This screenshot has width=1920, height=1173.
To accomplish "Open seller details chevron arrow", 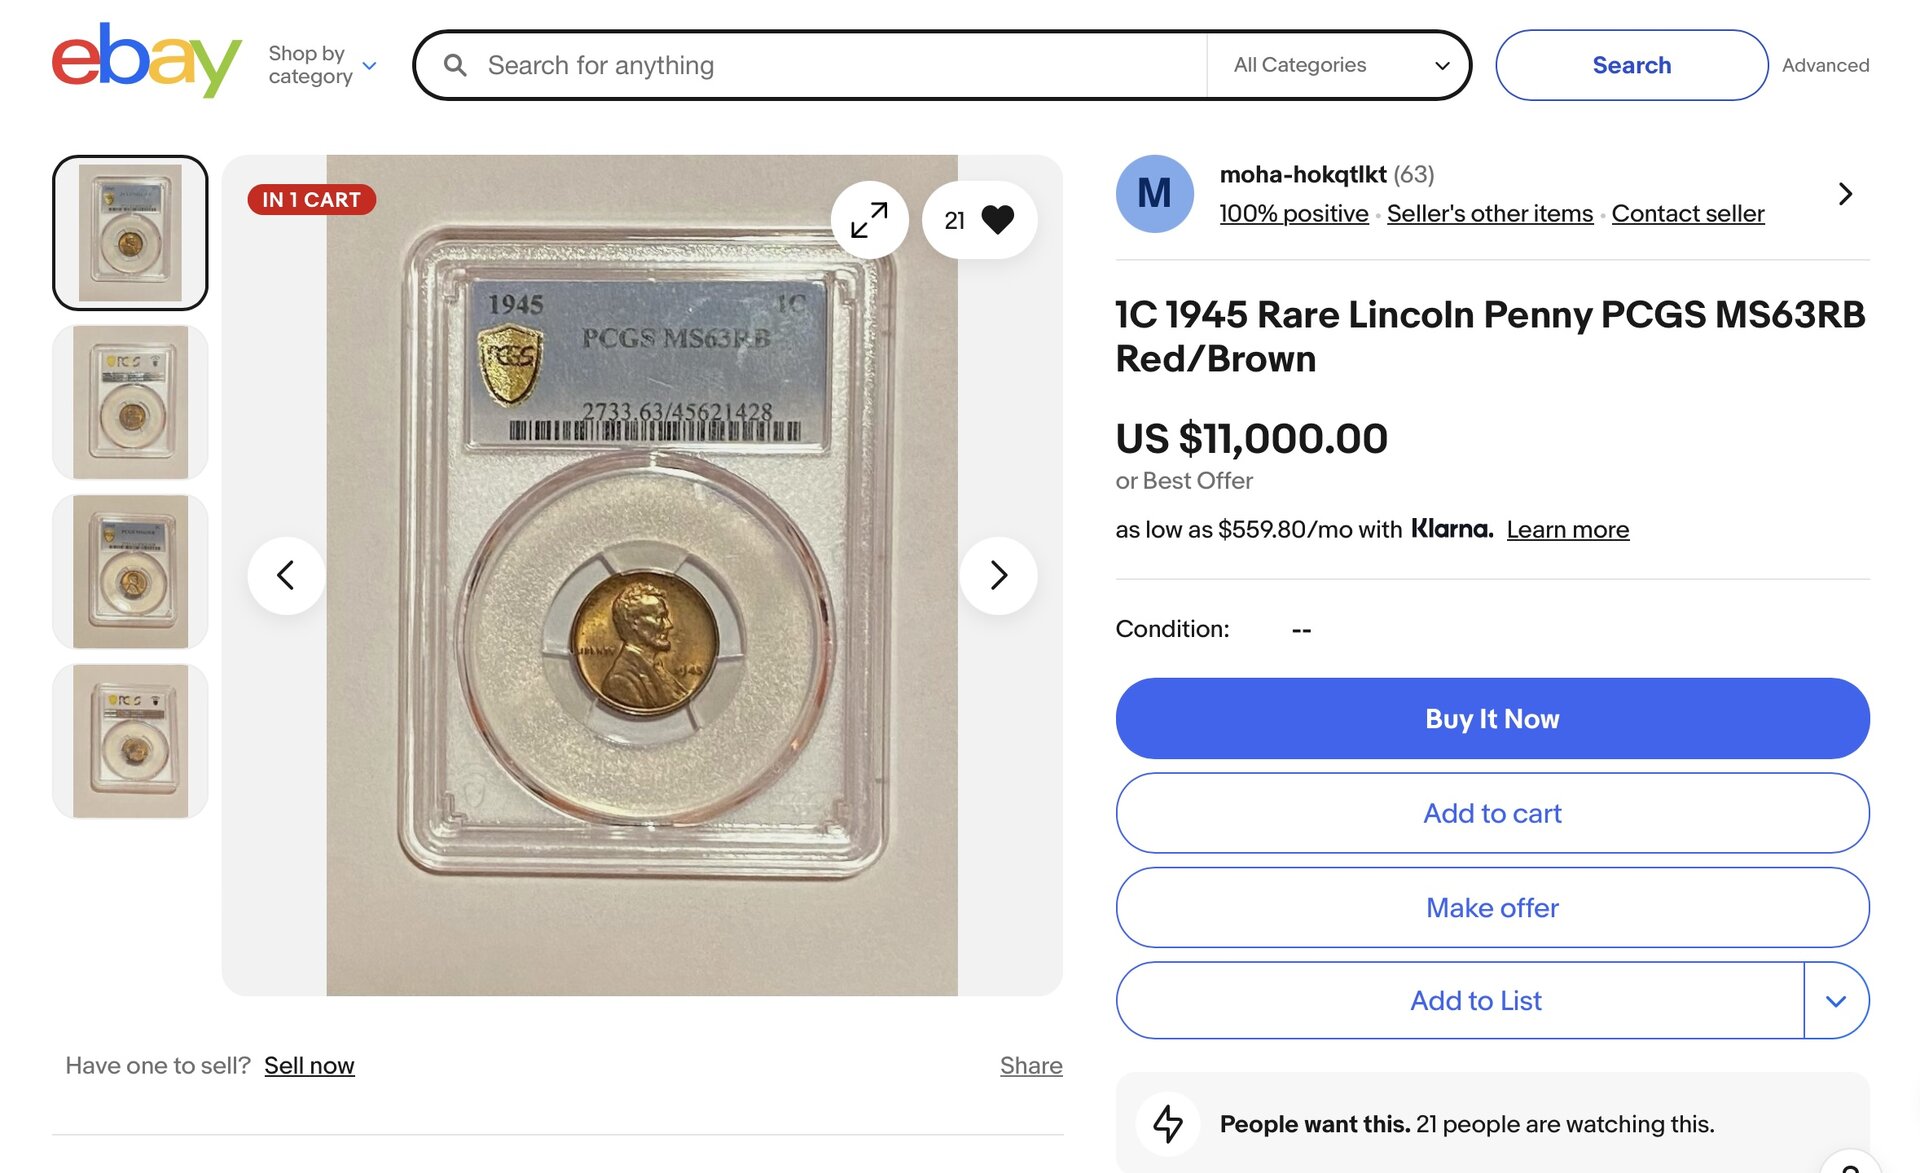I will 1845,194.
